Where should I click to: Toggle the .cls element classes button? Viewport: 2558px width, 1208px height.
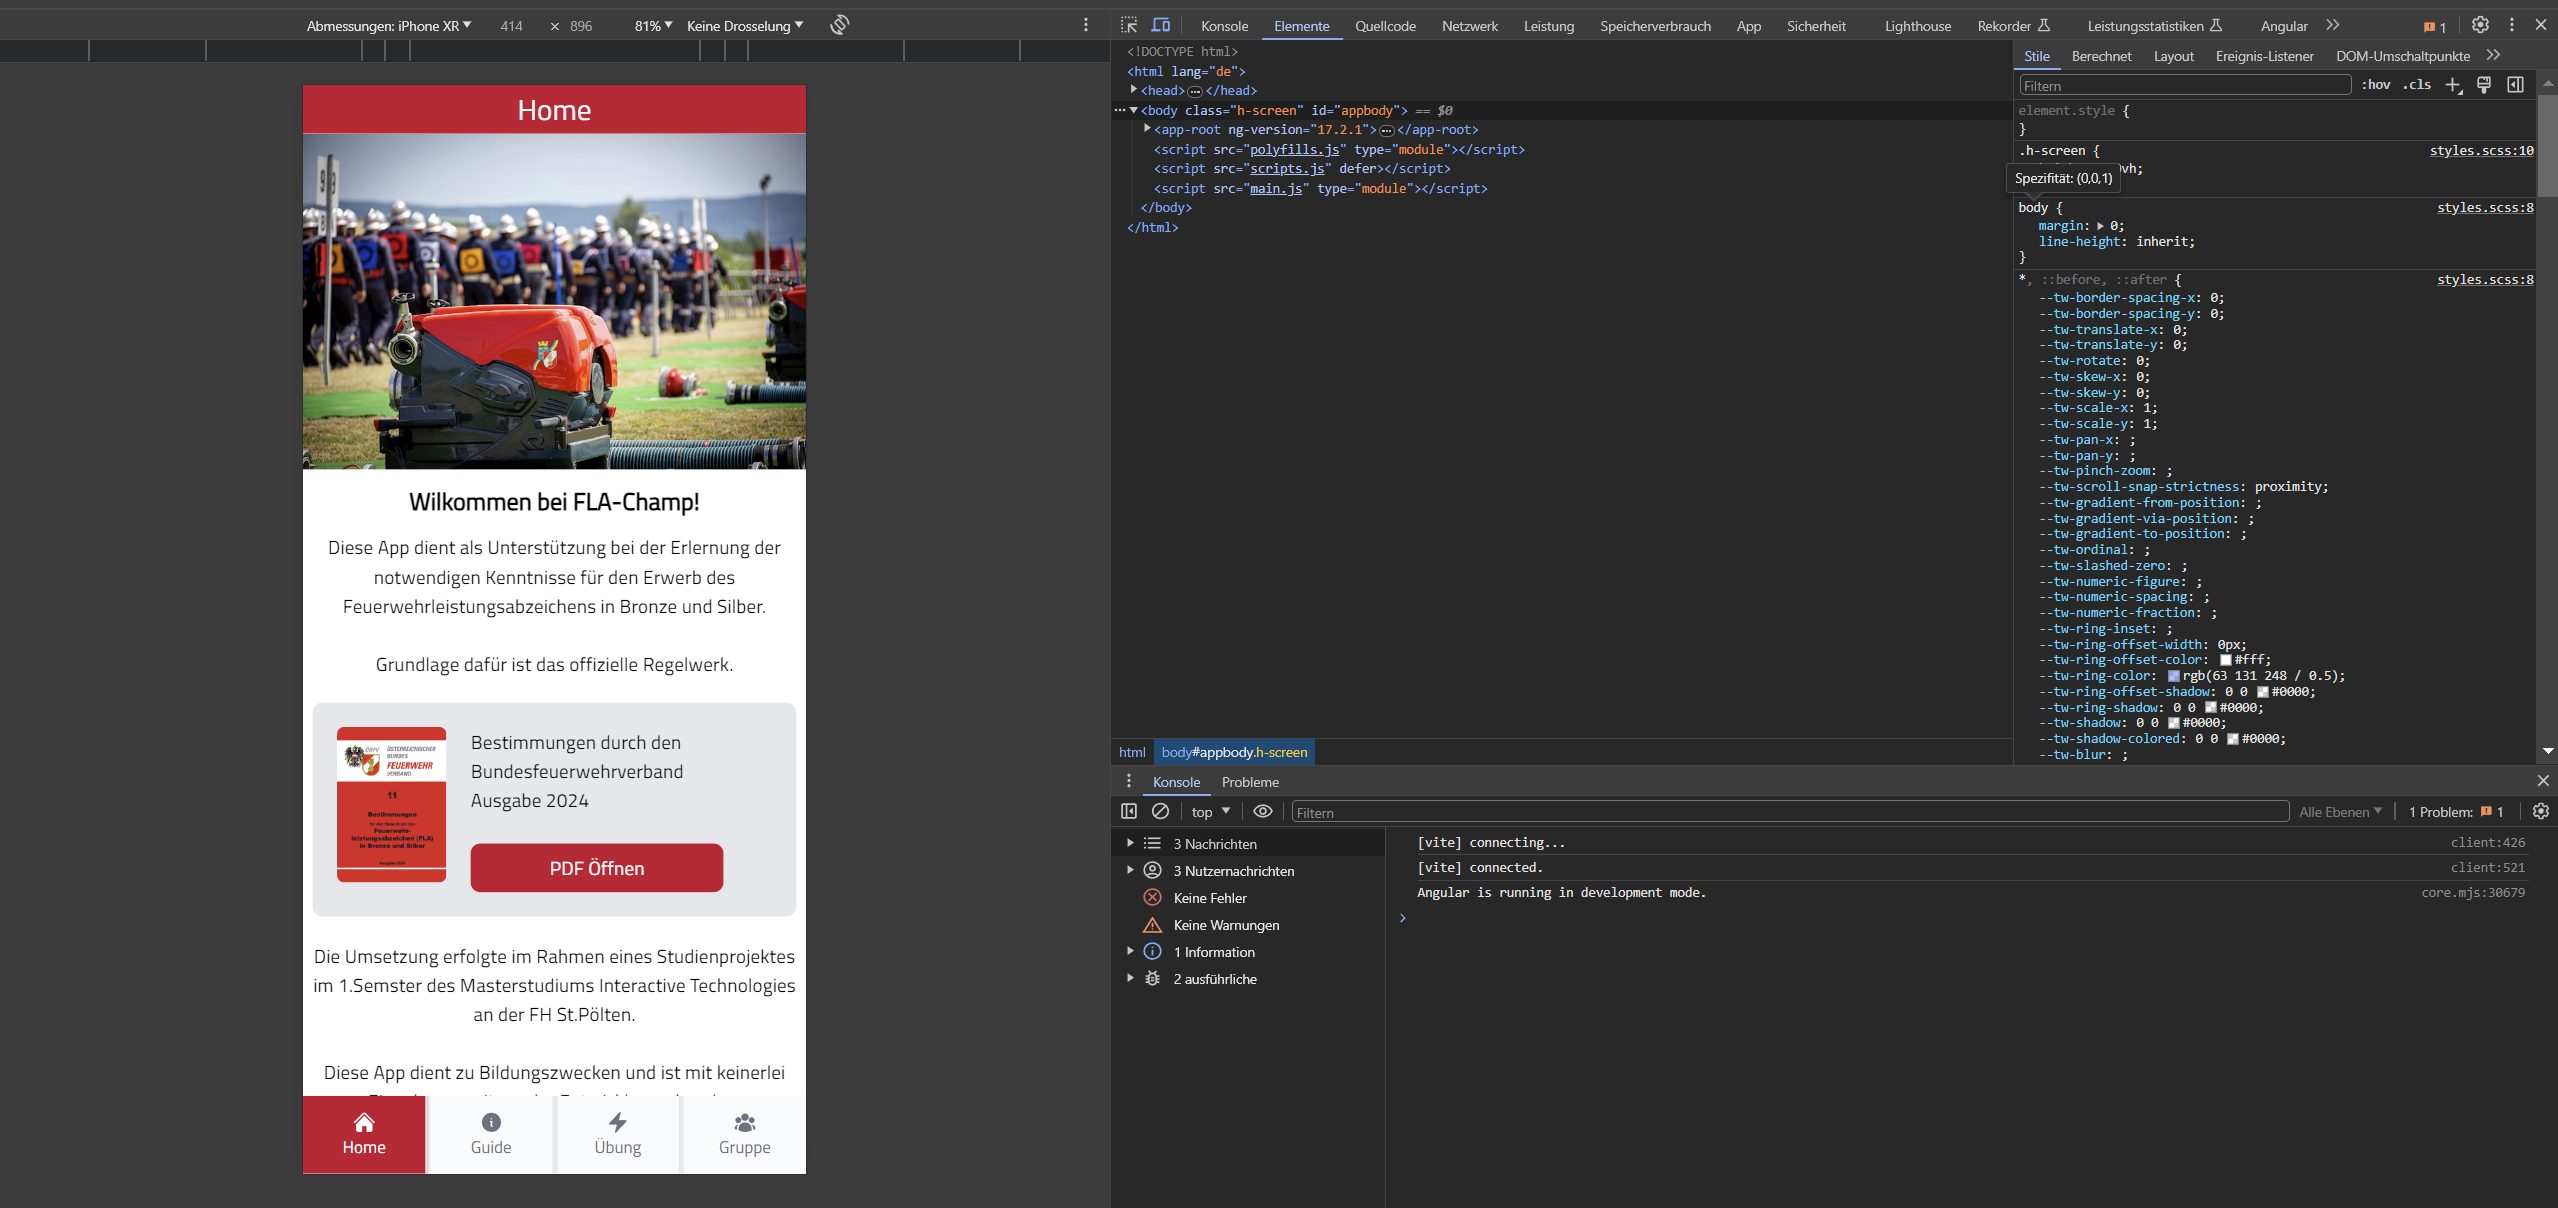coord(2418,85)
